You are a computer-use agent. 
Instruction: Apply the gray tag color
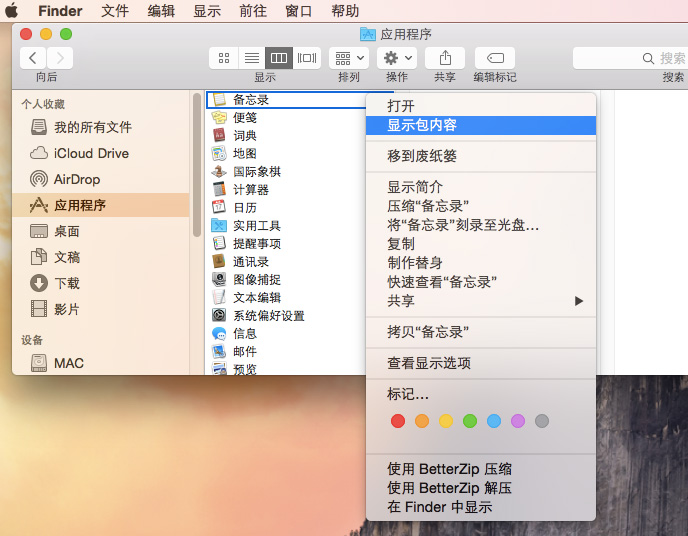point(542,421)
